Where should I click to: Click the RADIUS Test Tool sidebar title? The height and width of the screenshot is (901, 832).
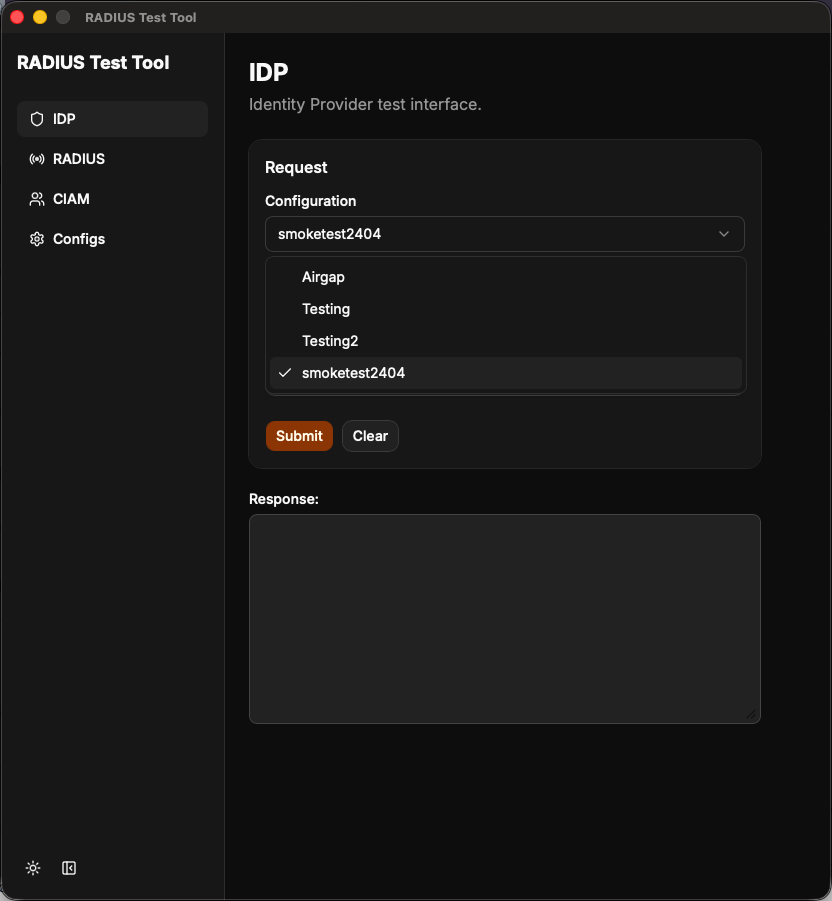93,63
